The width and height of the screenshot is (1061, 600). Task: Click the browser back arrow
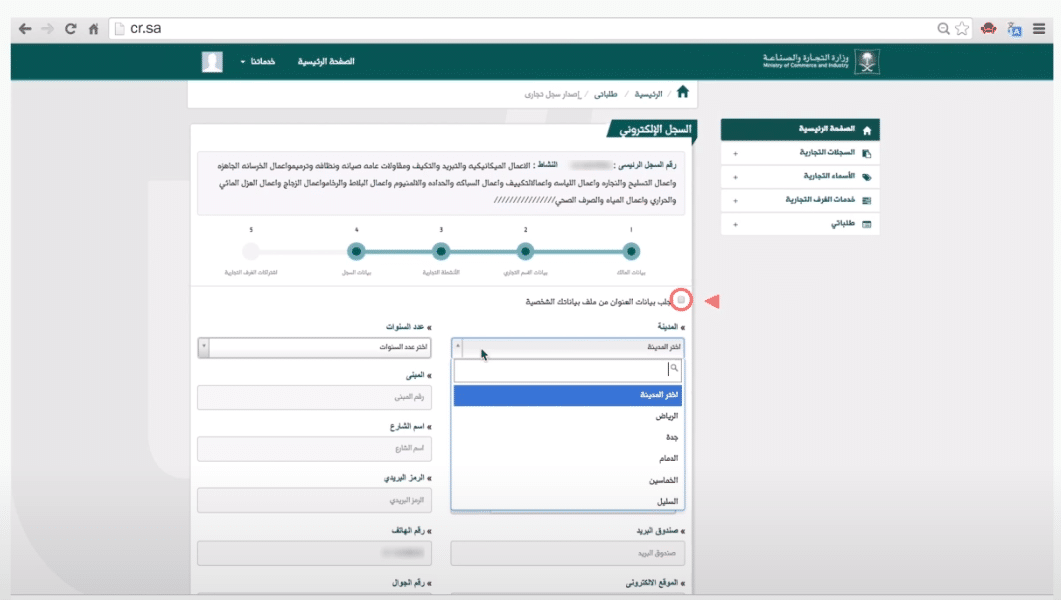tap(25, 28)
